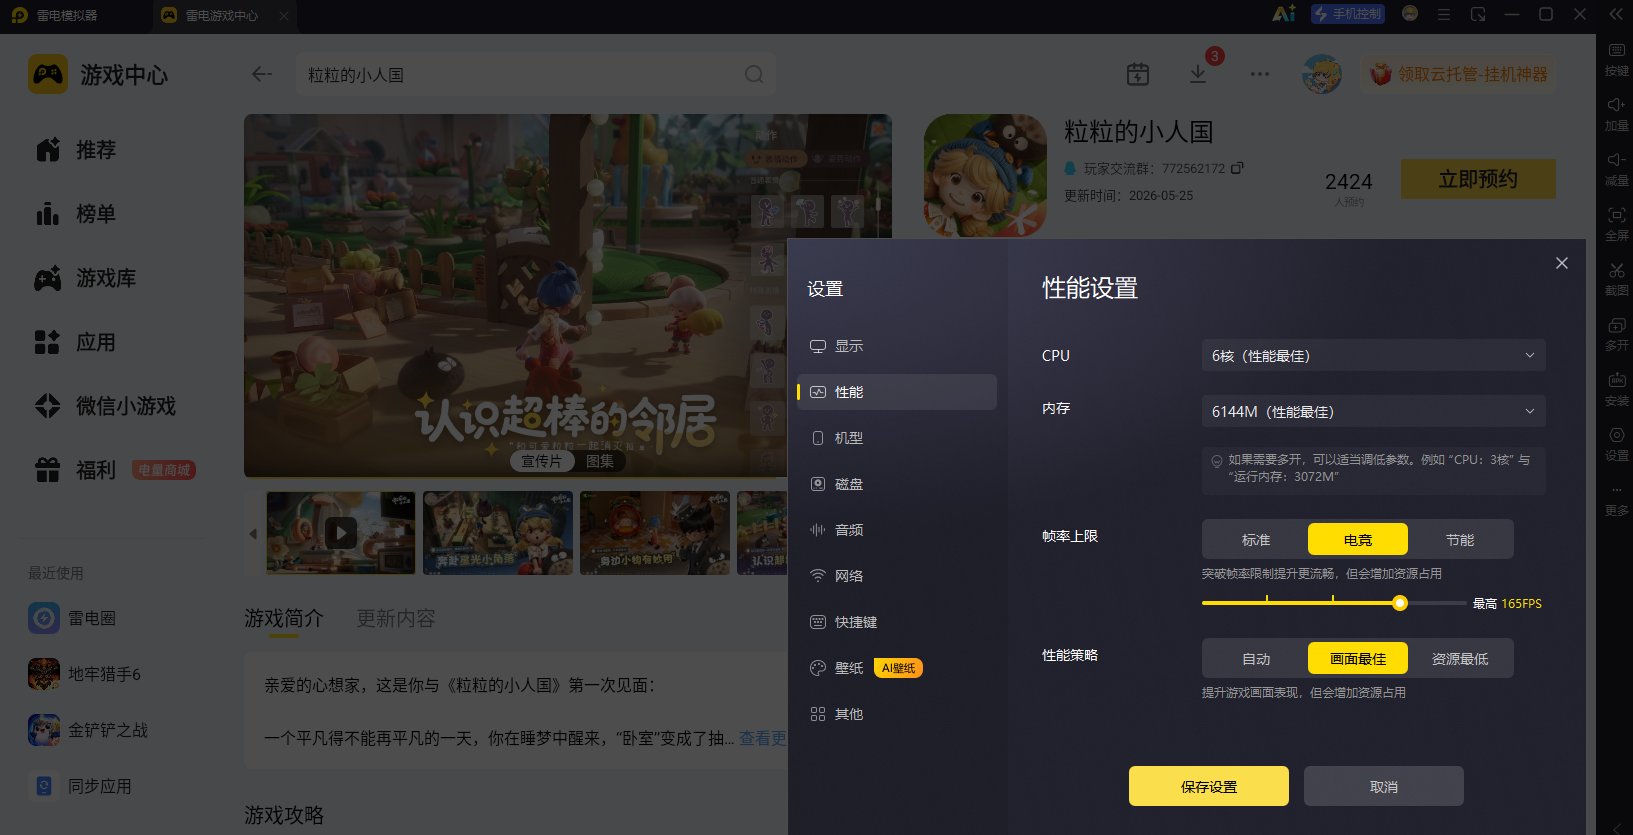The height and width of the screenshot is (835, 1633).
Task: Open the calendar check-in icon
Action: click(1138, 74)
